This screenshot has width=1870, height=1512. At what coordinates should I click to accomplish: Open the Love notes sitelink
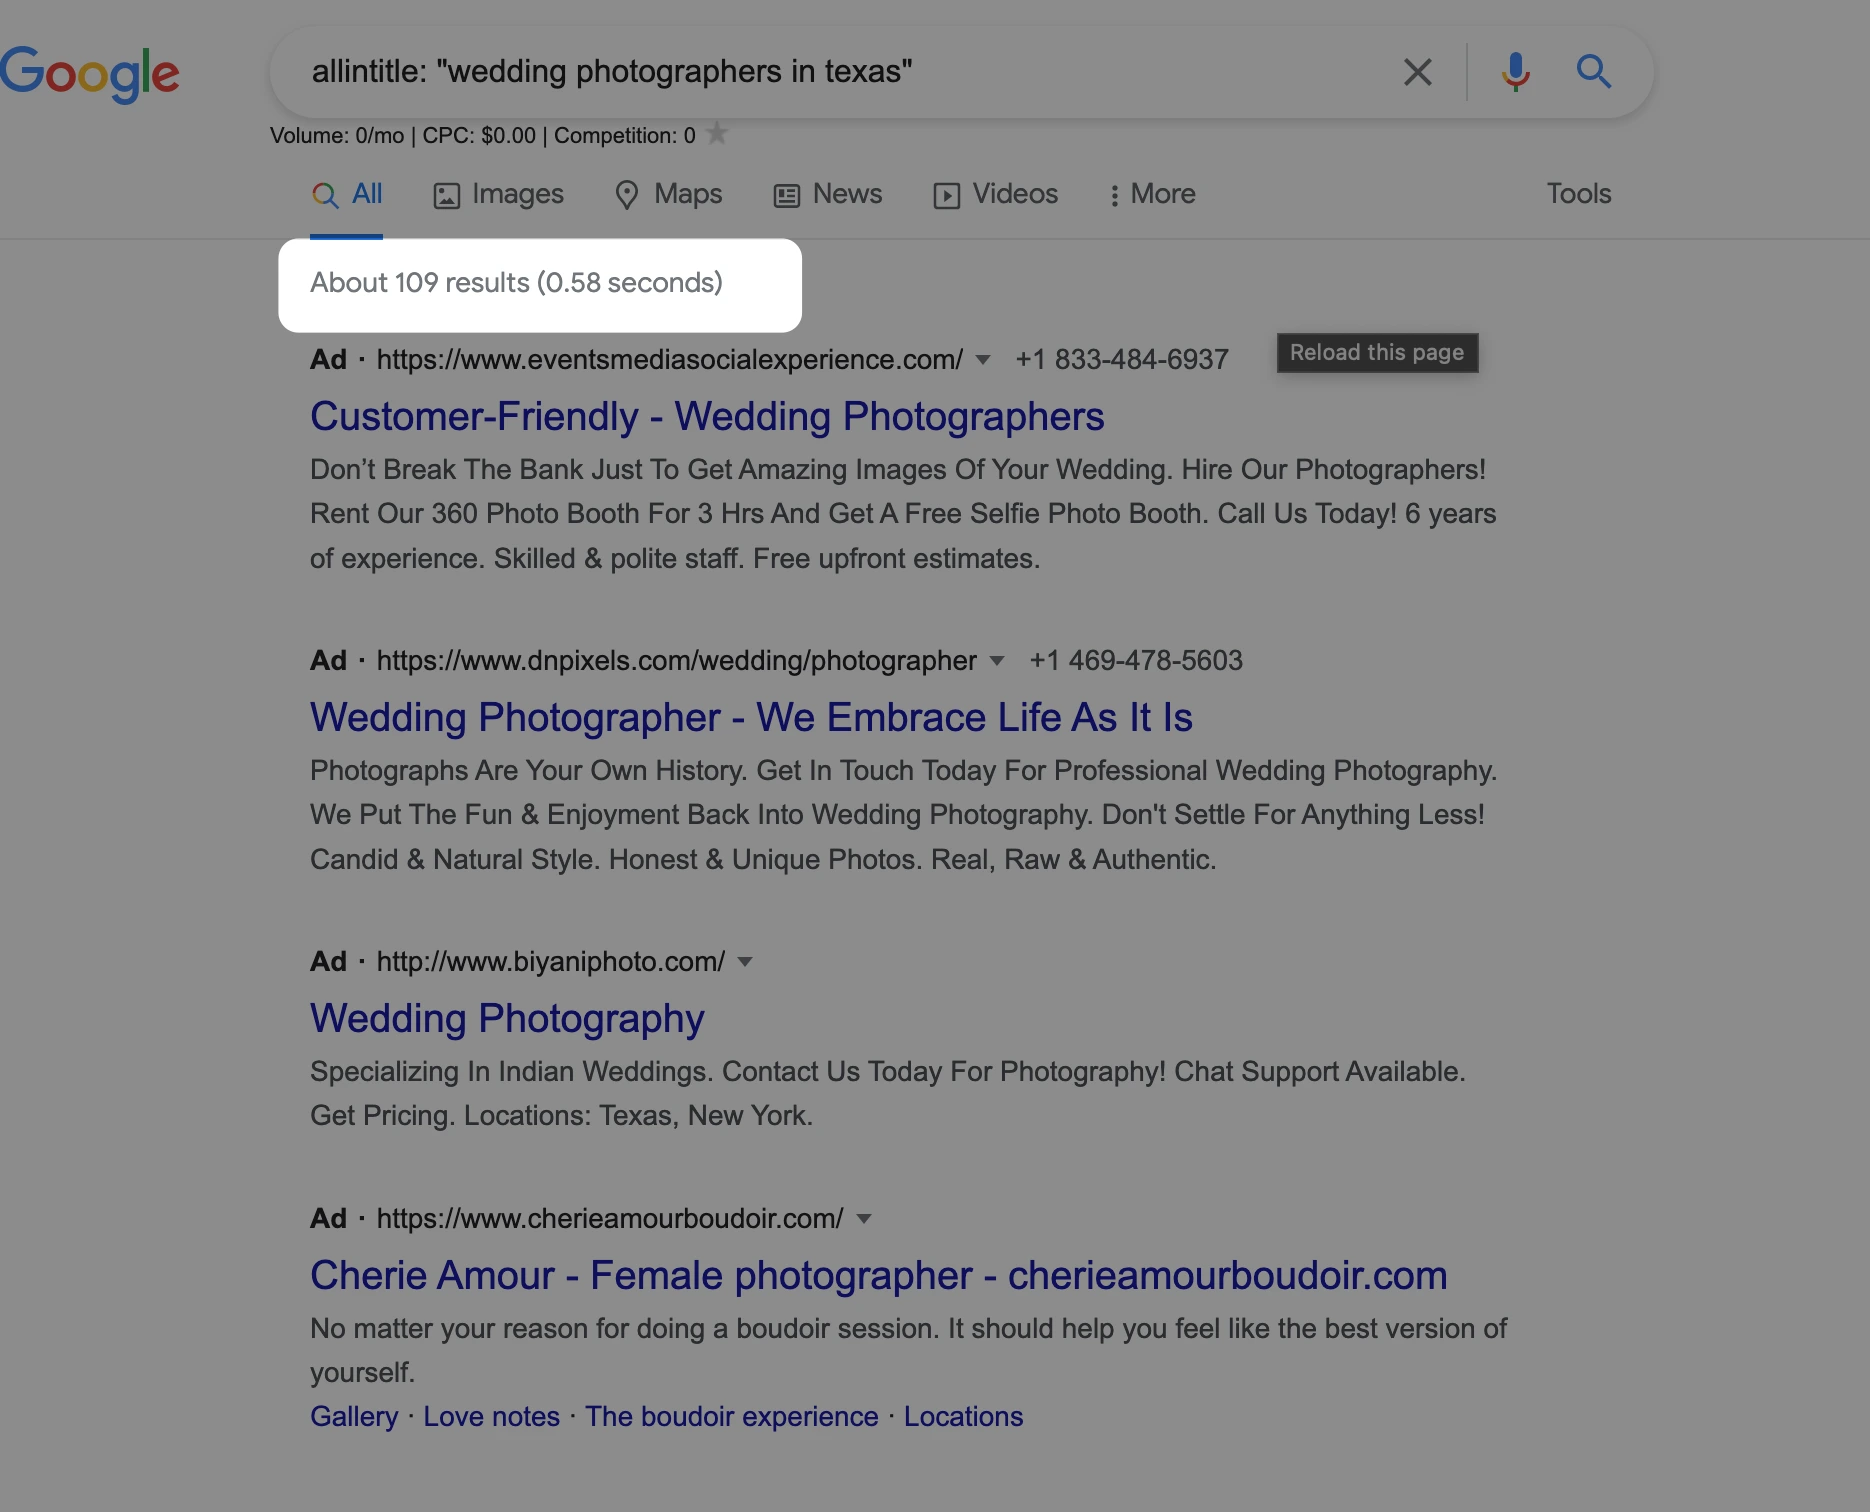(491, 1417)
